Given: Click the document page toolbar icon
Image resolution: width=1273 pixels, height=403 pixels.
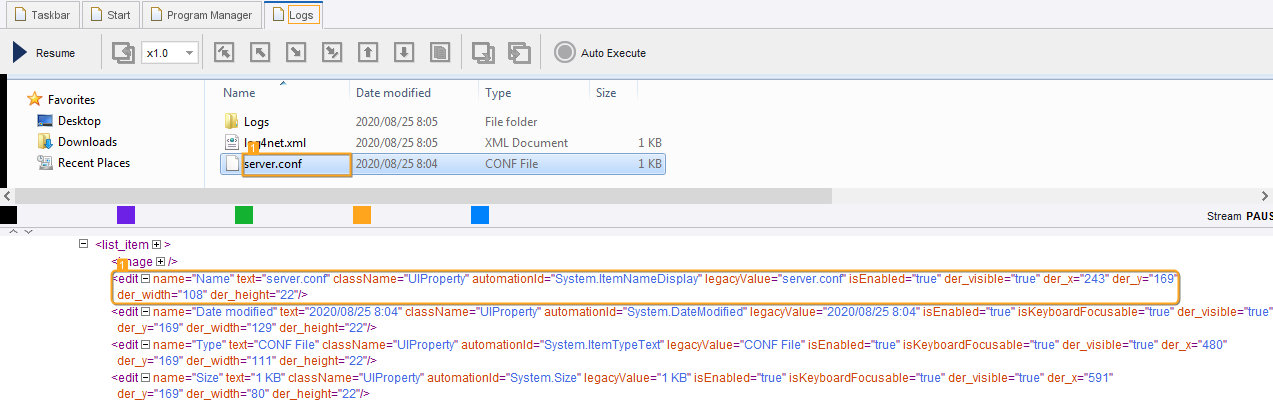Looking at the screenshot, I should pyautogui.click(x=439, y=53).
